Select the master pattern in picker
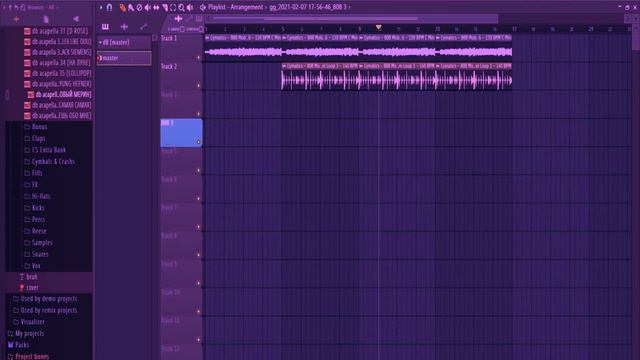640x360 pixels. click(x=124, y=58)
